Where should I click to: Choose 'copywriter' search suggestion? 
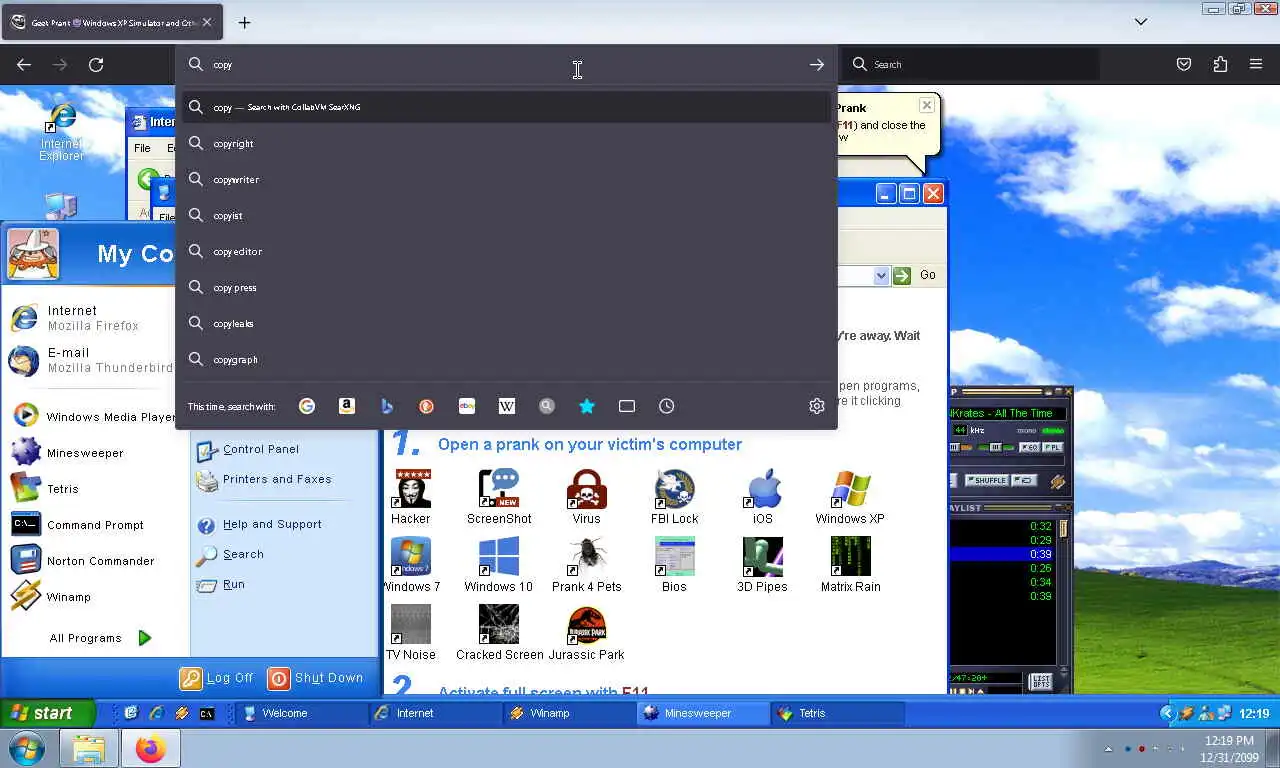(506, 180)
